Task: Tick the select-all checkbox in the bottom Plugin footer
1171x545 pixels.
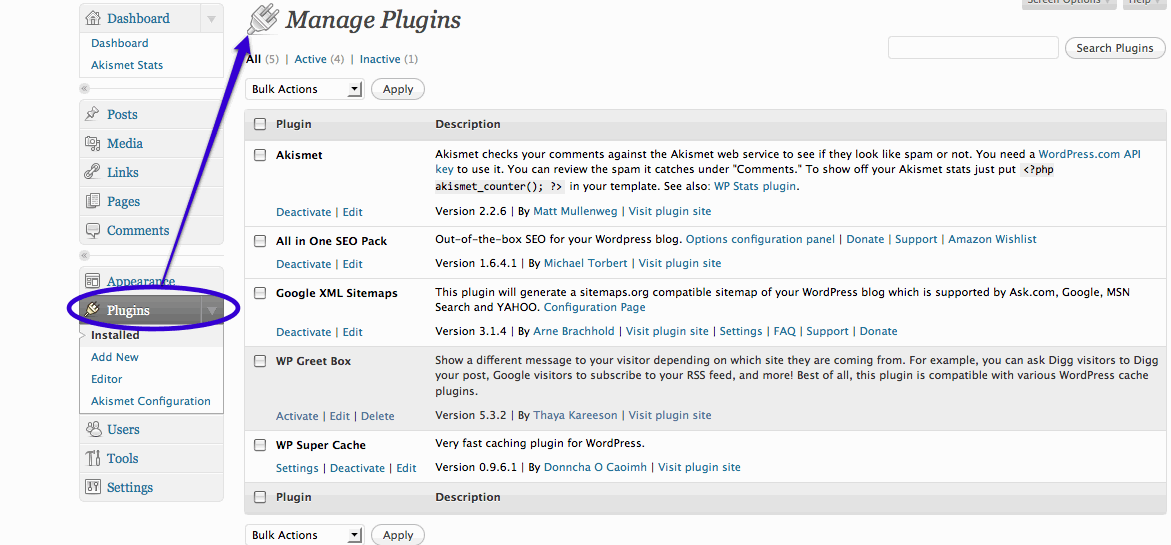Action: (260, 497)
